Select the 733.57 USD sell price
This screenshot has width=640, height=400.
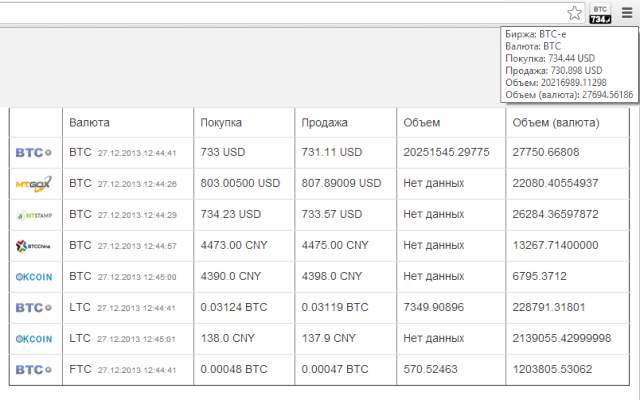pyautogui.click(x=331, y=214)
